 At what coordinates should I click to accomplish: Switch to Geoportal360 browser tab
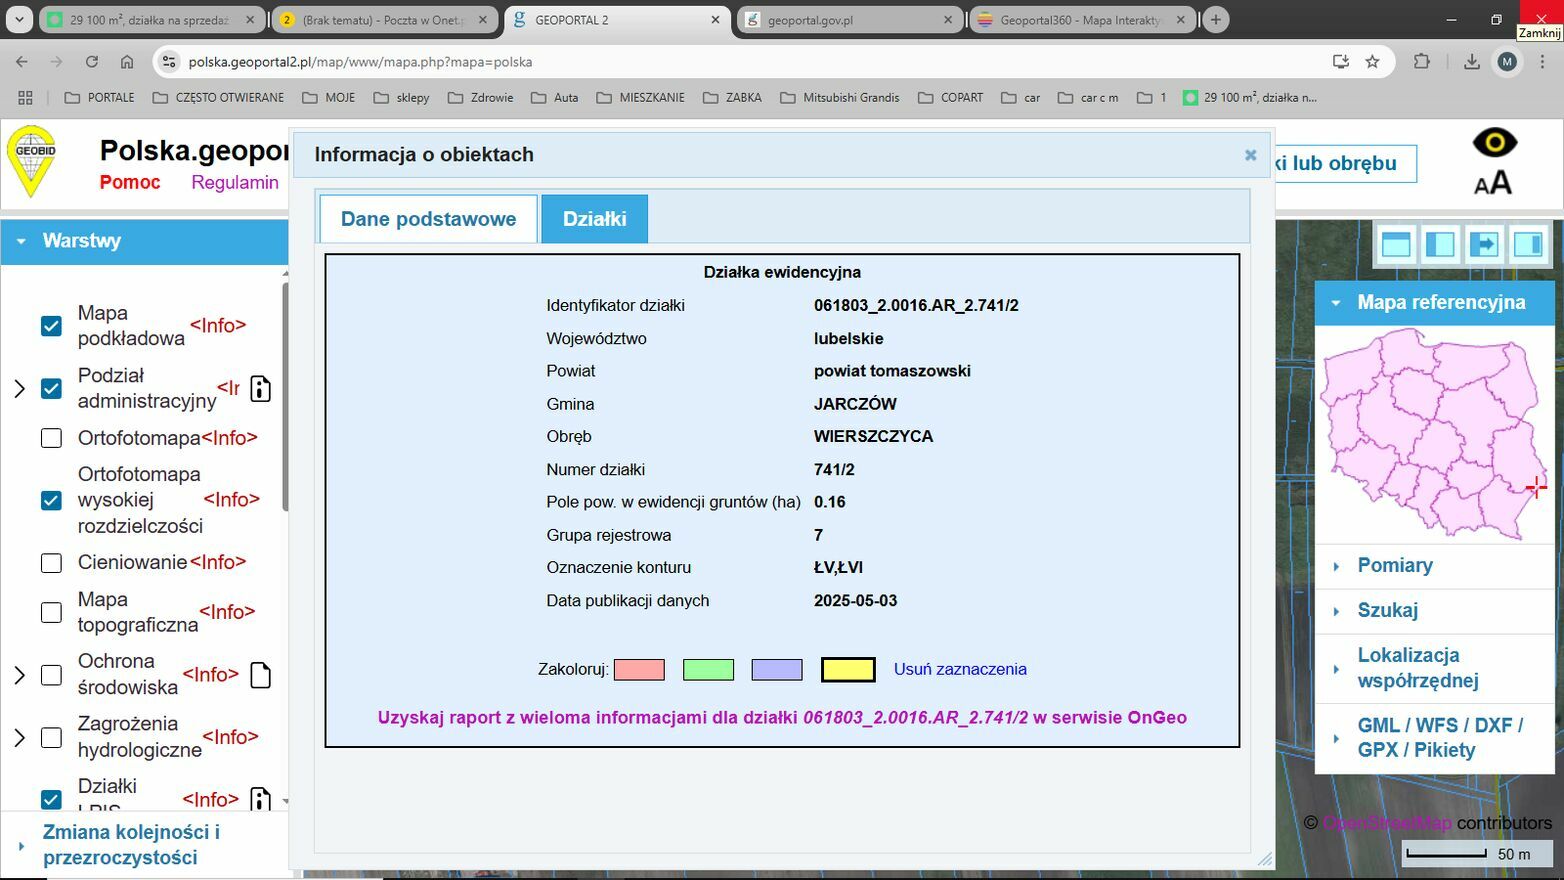pos(1082,20)
